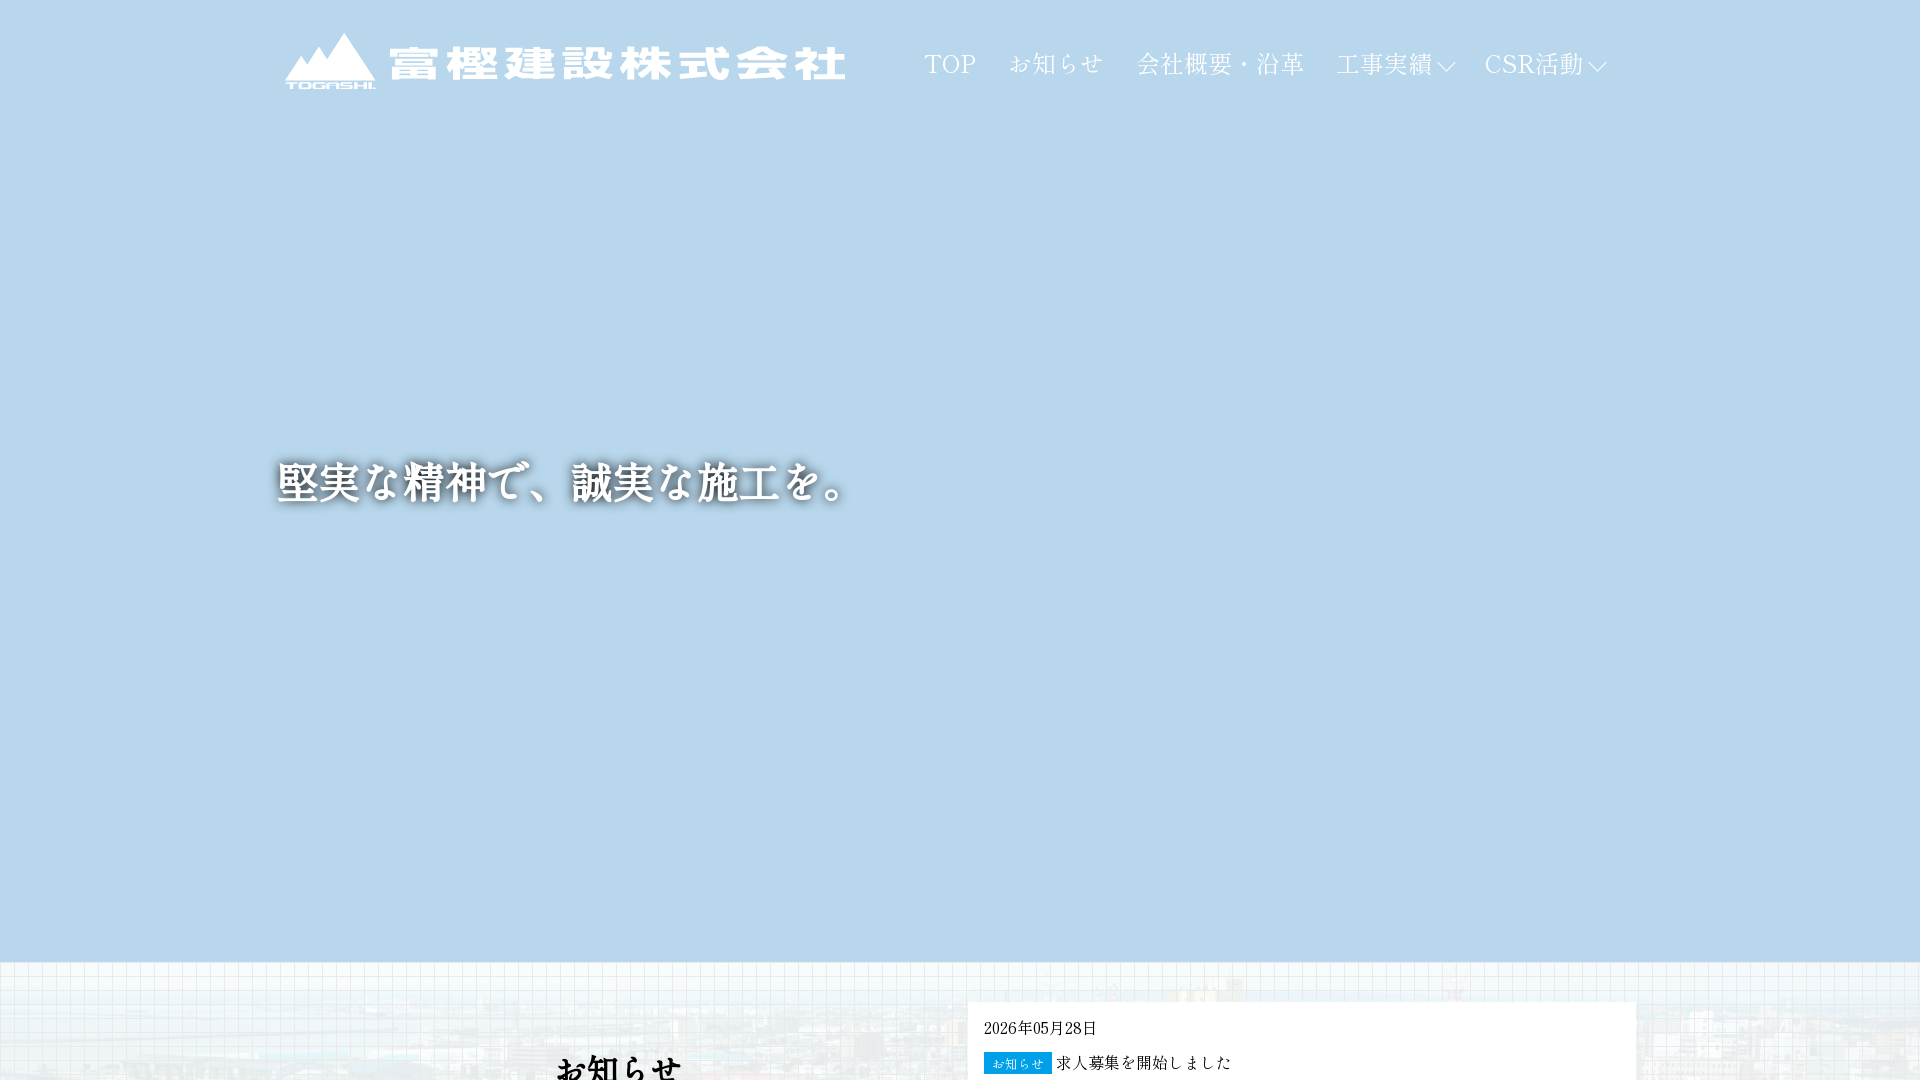Viewport: 1920px width, 1080px height.
Task: Expand the CSR活動 dropdown chevron
Action: 1597,67
